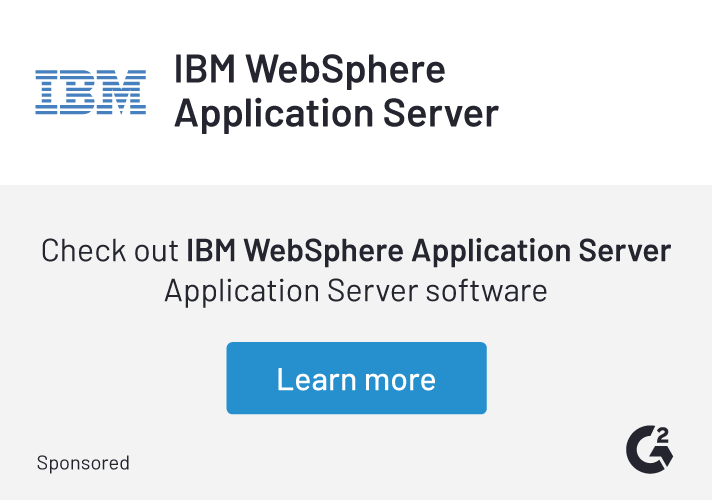The image size is (712, 500).
Task: Click the G2 logo icon
Action: 649,449
